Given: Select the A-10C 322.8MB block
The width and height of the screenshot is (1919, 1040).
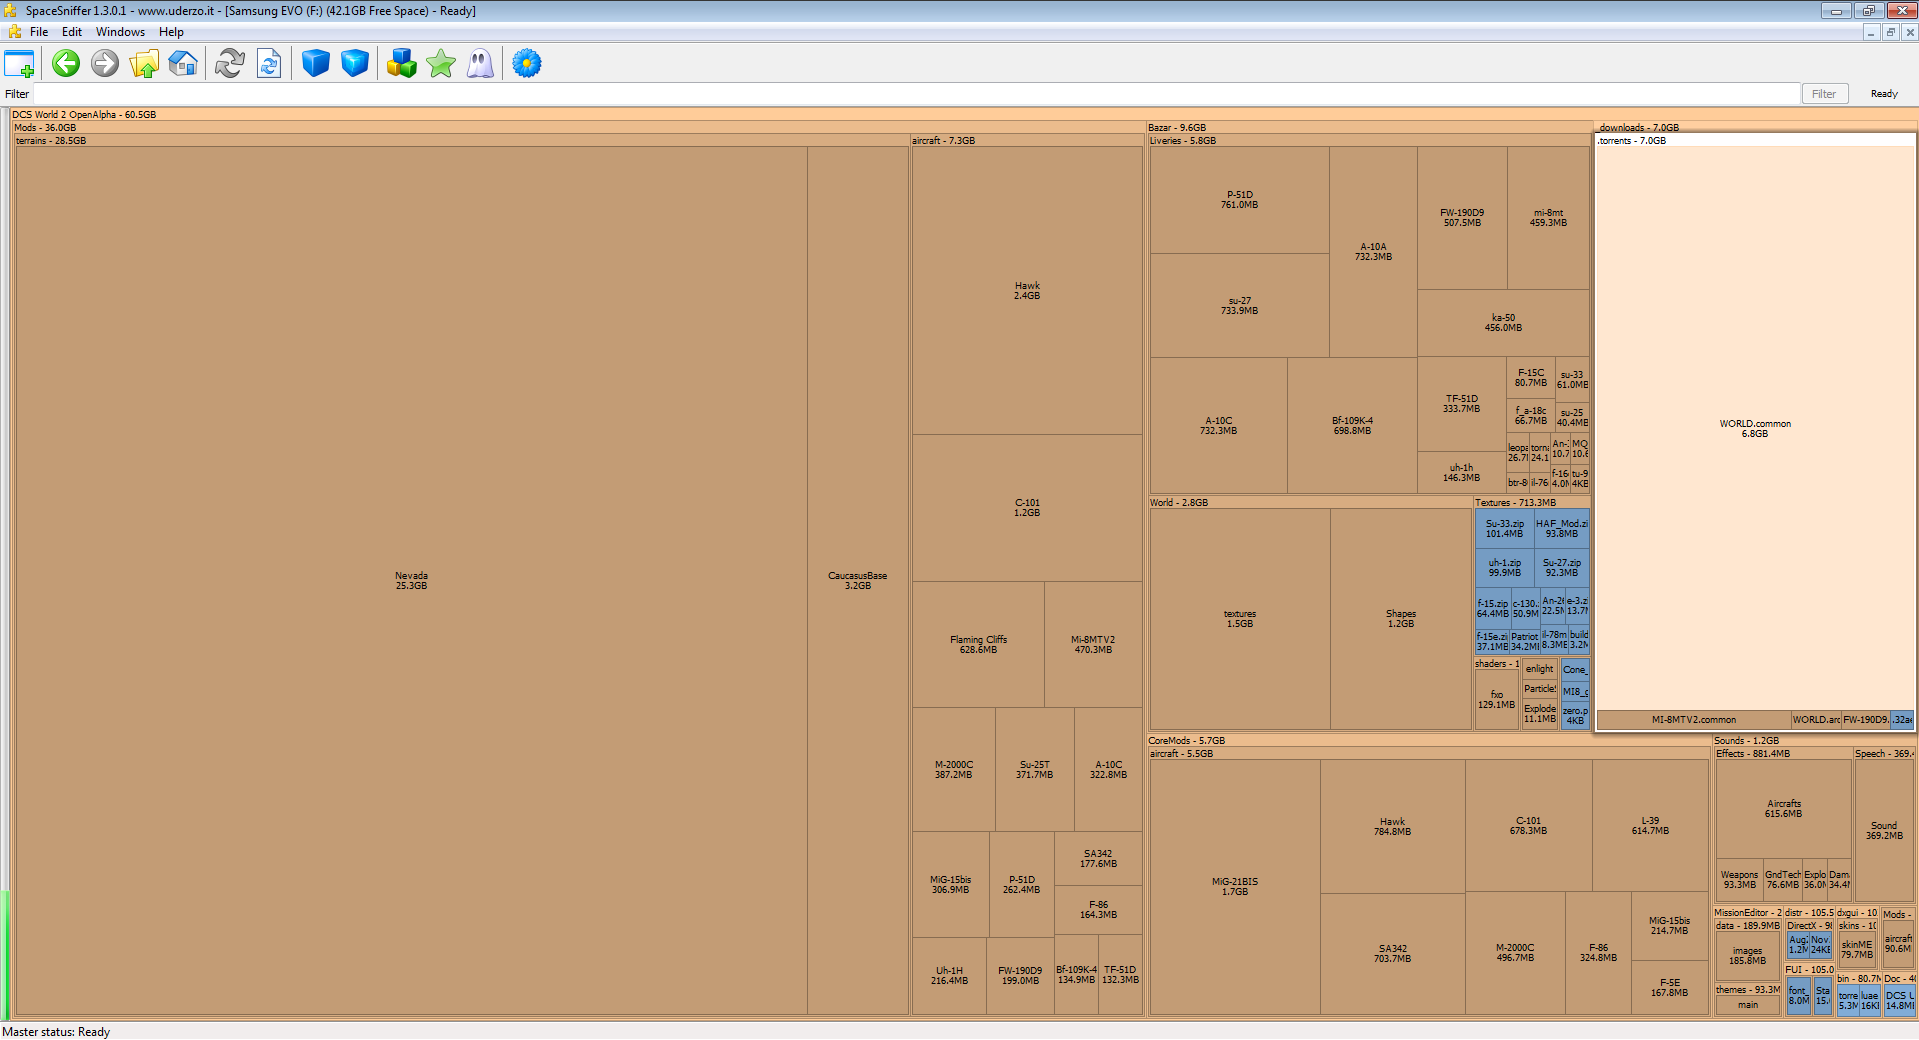Looking at the screenshot, I should [1108, 770].
